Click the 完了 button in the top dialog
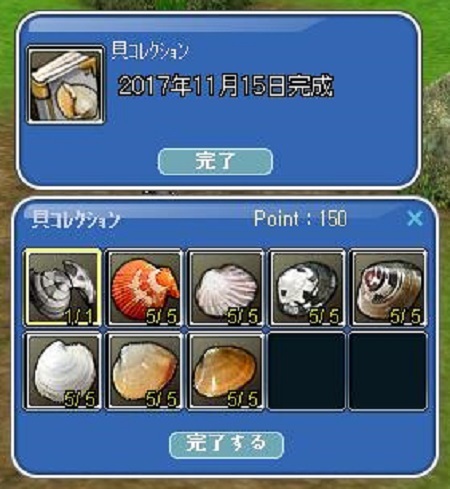 [215, 162]
